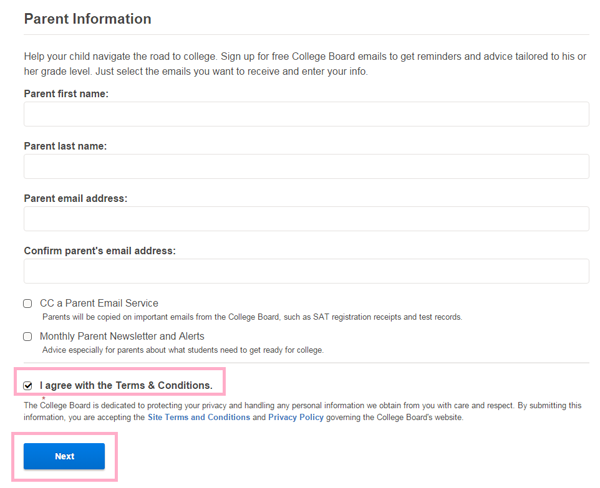Click the newsletter advice description text
600x488 pixels.
click(181, 350)
